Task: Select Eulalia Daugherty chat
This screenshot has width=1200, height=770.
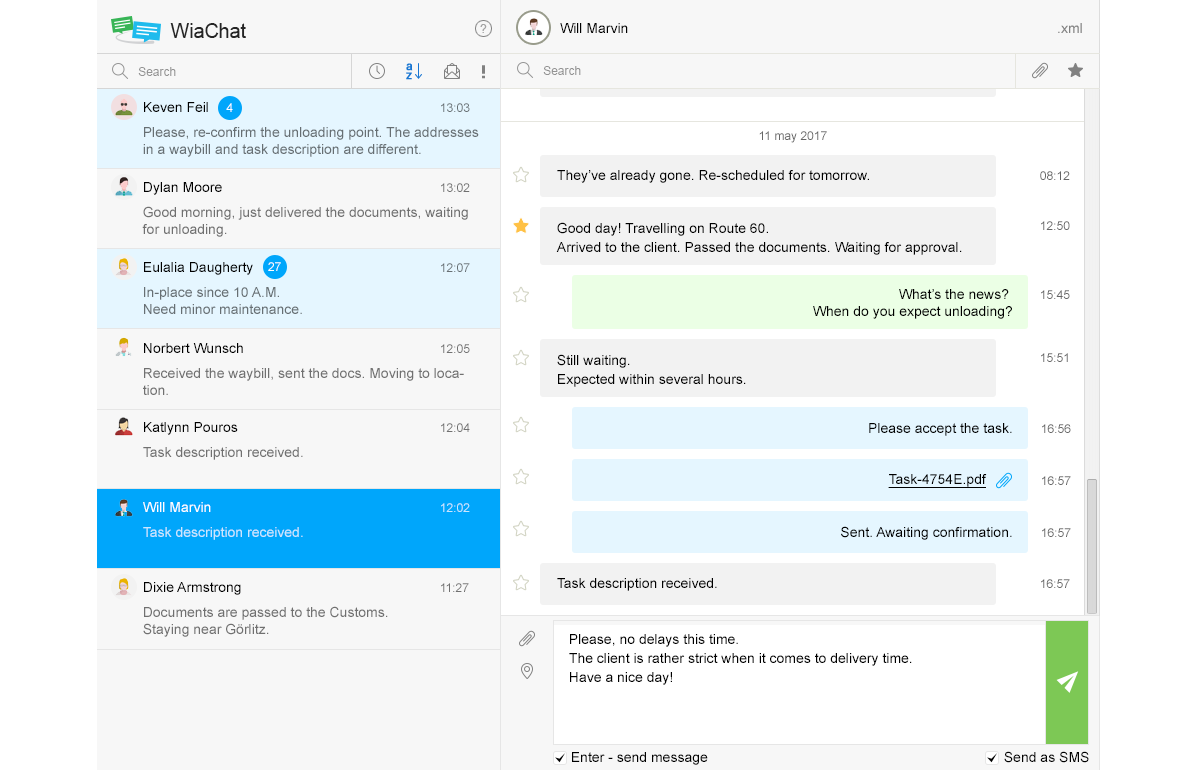Action: (x=298, y=288)
